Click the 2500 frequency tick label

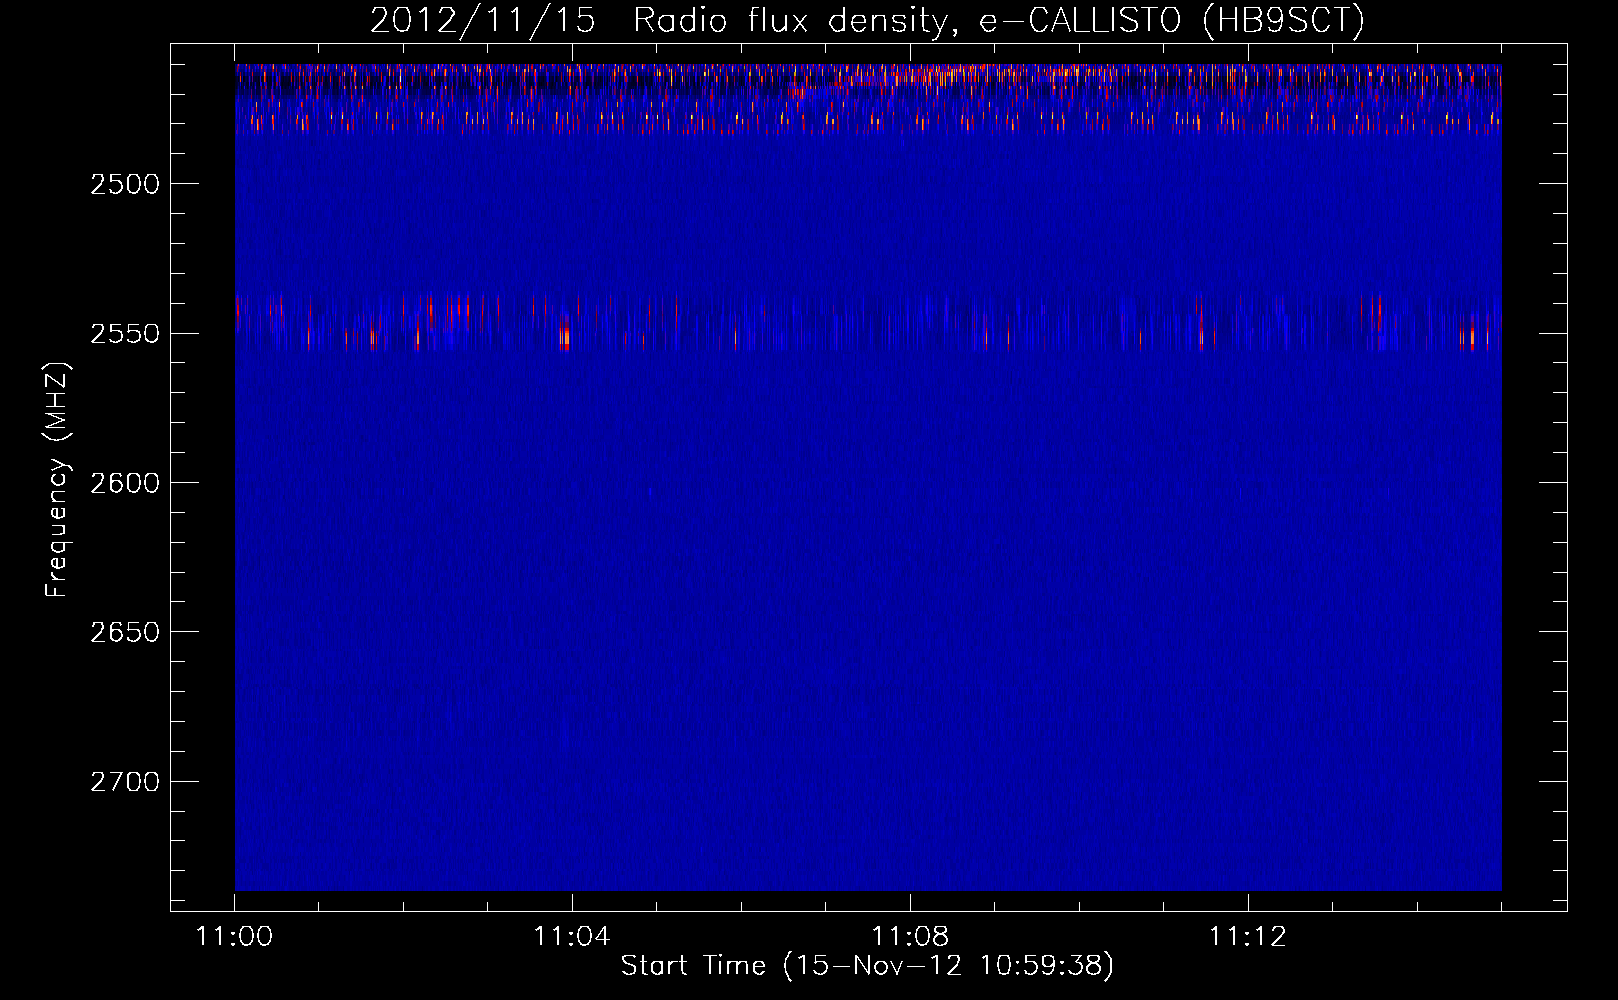[125, 184]
